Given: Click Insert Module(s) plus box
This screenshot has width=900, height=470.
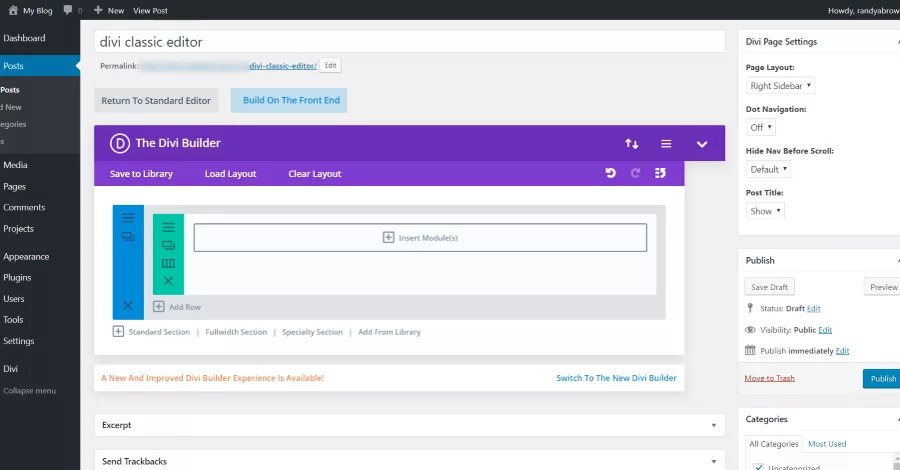Looking at the screenshot, I should click(x=420, y=238).
